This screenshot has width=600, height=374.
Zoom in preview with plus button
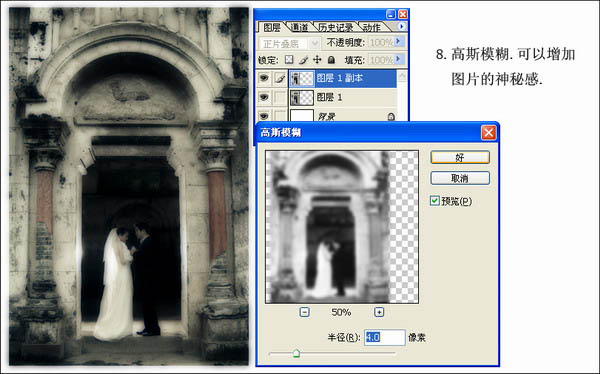click(x=379, y=312)
